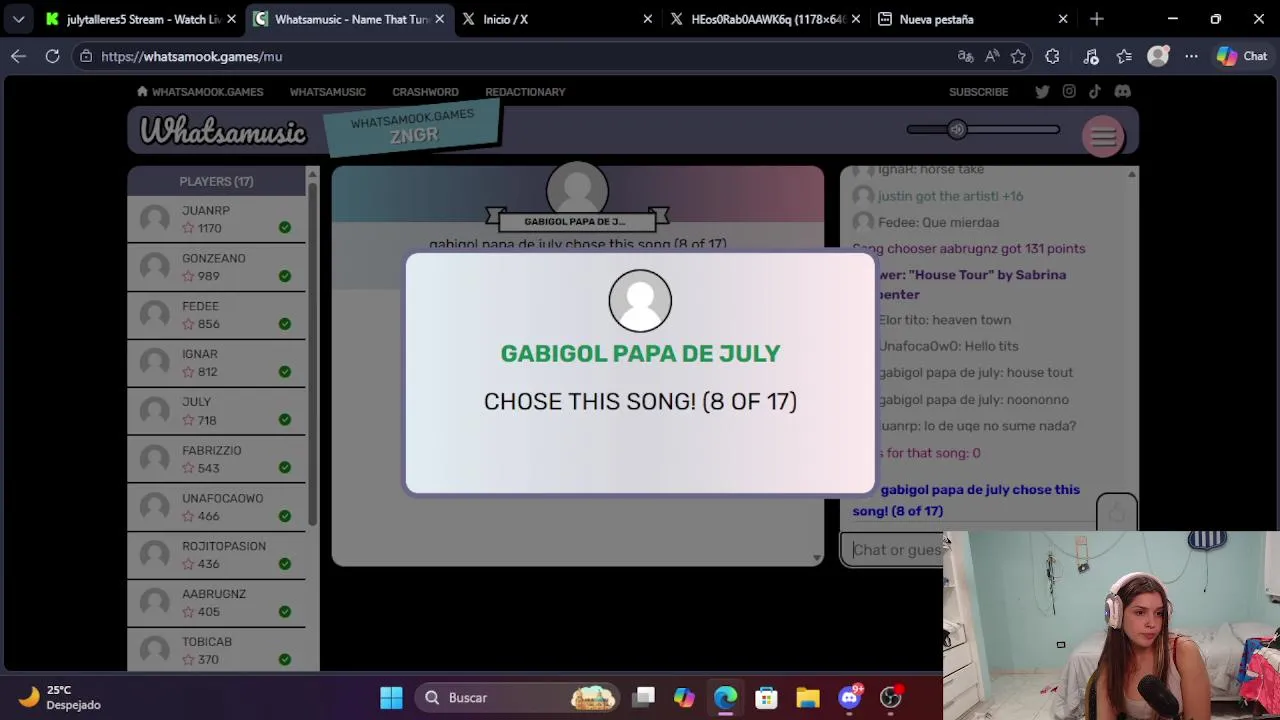Open Task View on the taskbar
The image size is (1280, 720).
click(644, 697)
